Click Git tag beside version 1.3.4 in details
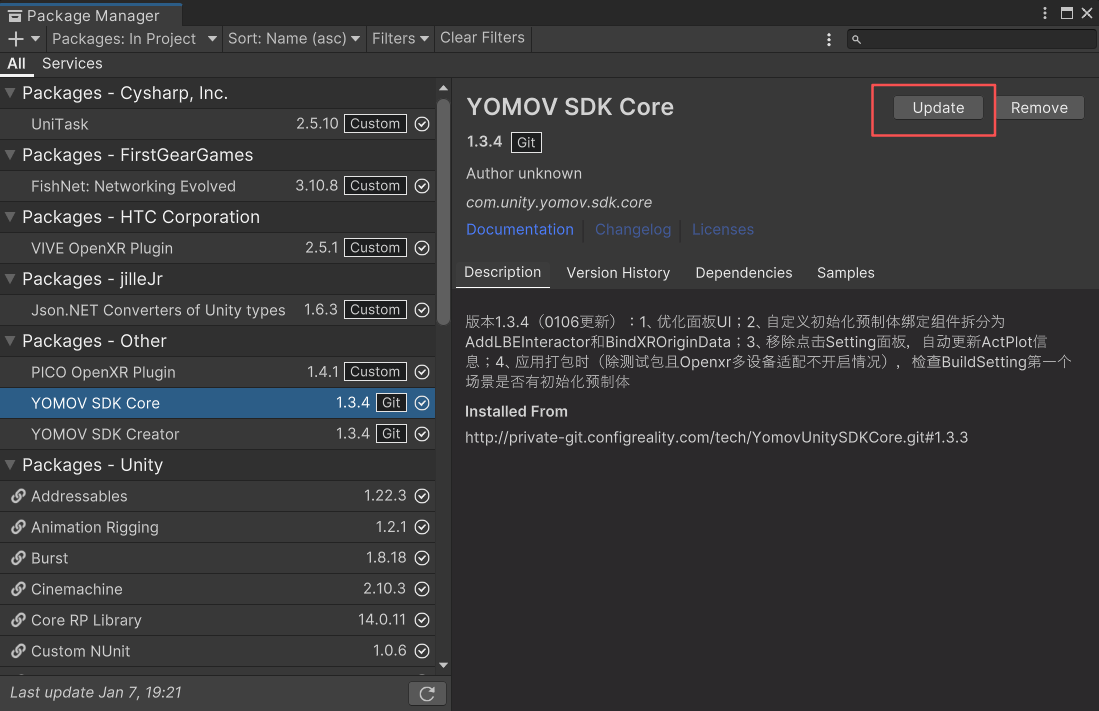 tap(526, 142)
